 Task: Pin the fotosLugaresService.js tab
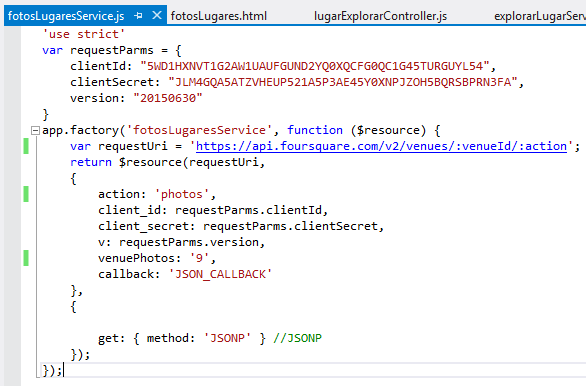(x=138, y=16)
